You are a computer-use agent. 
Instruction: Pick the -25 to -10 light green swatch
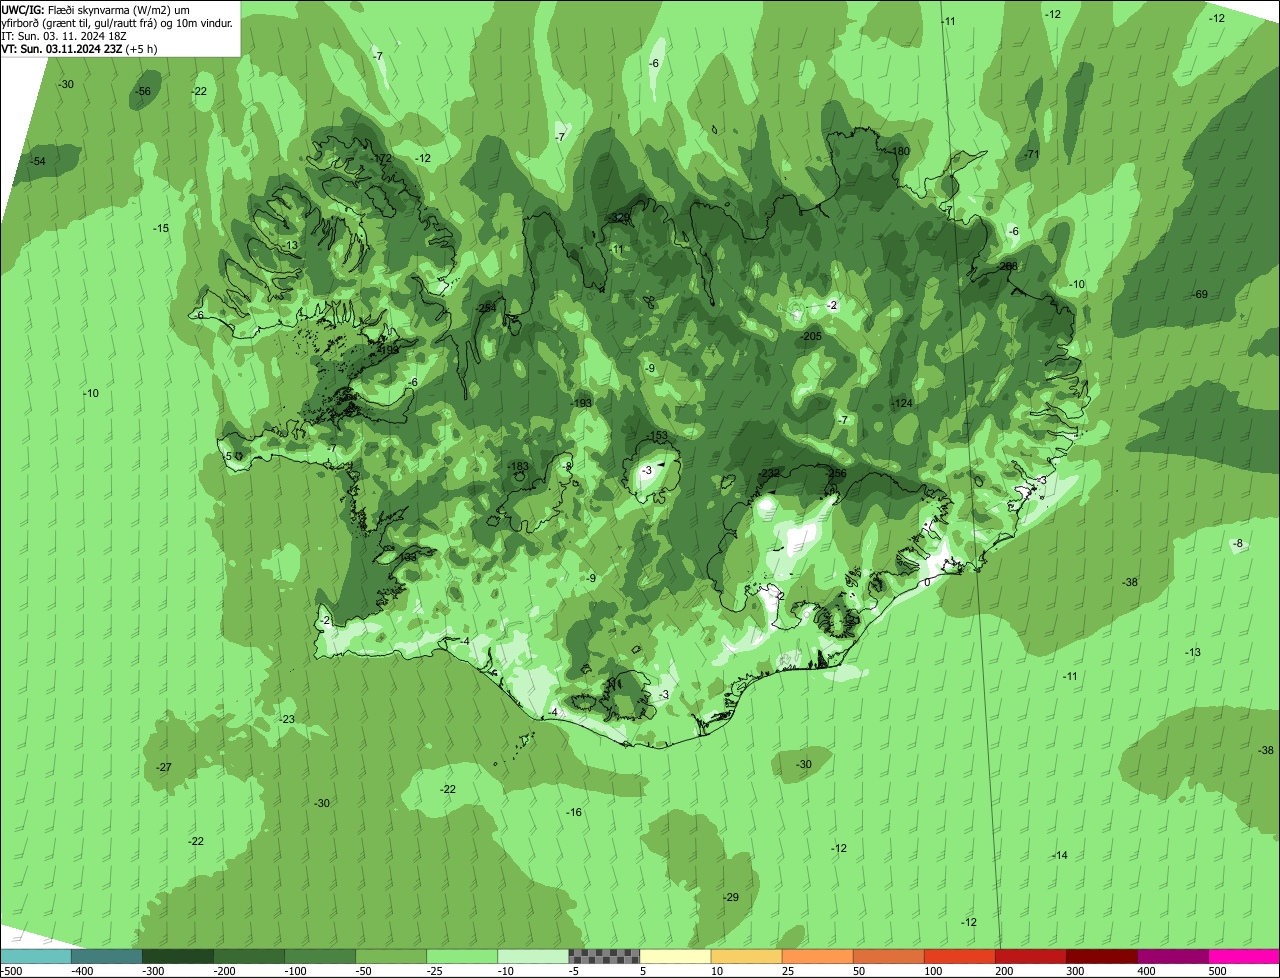[x=462, y=956]
